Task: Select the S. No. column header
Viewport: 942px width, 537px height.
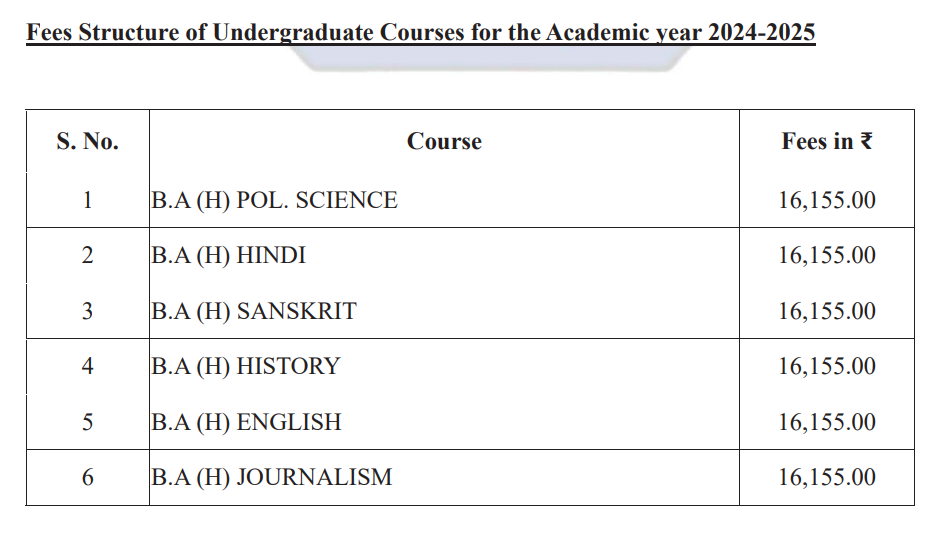Action: click(88, 141)
